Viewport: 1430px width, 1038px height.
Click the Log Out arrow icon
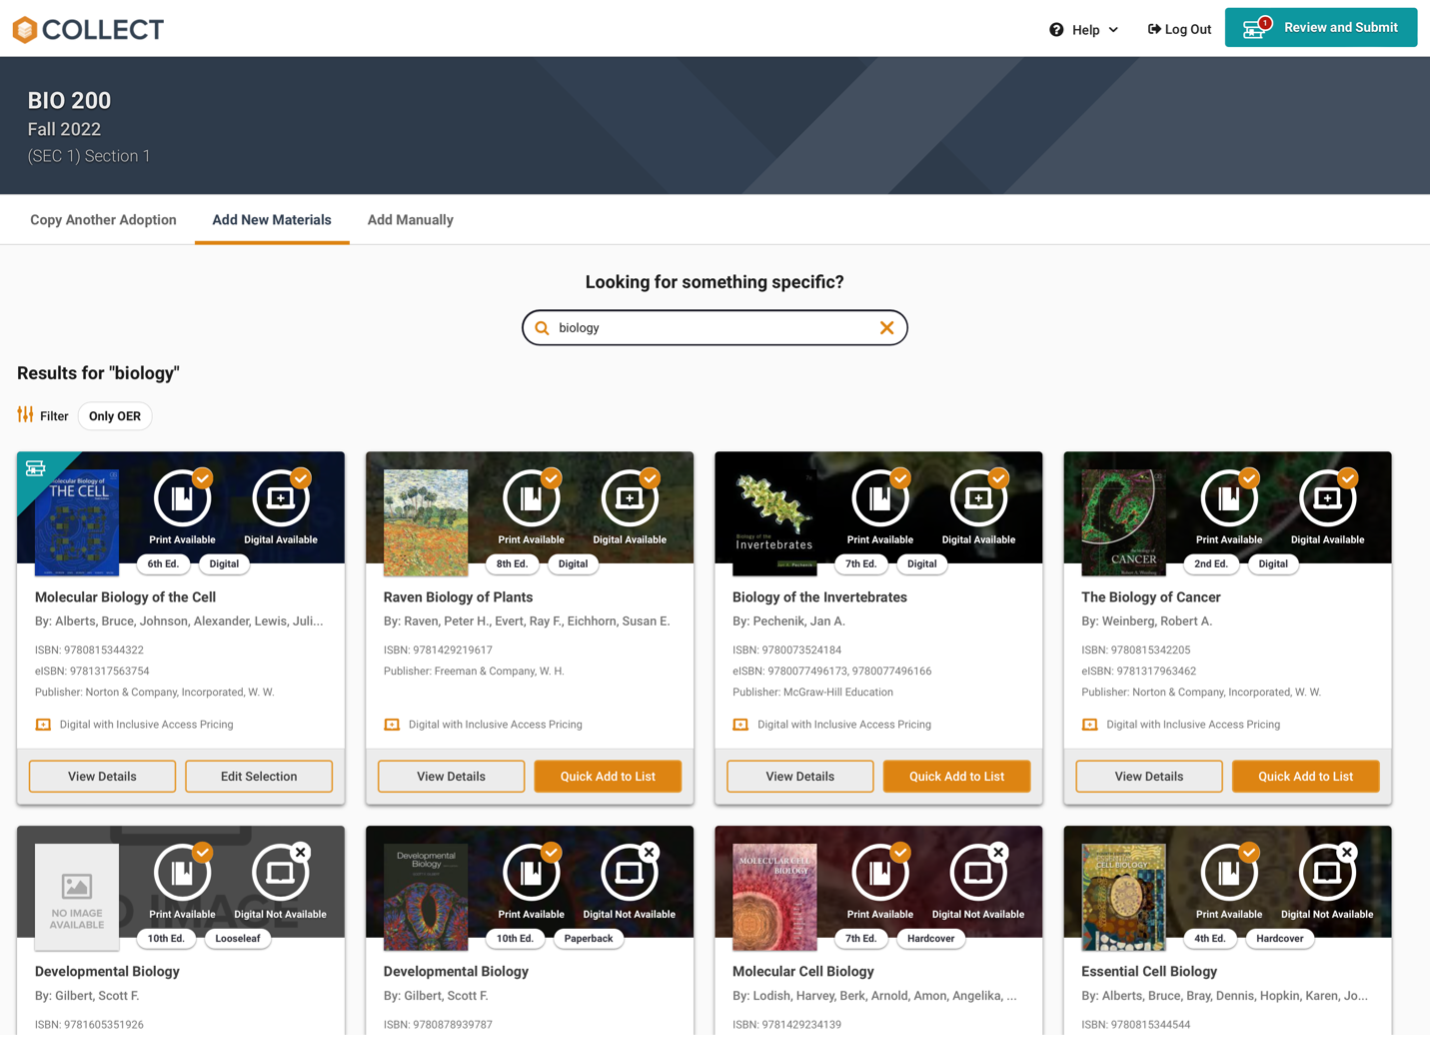[x=1154, y=30]
